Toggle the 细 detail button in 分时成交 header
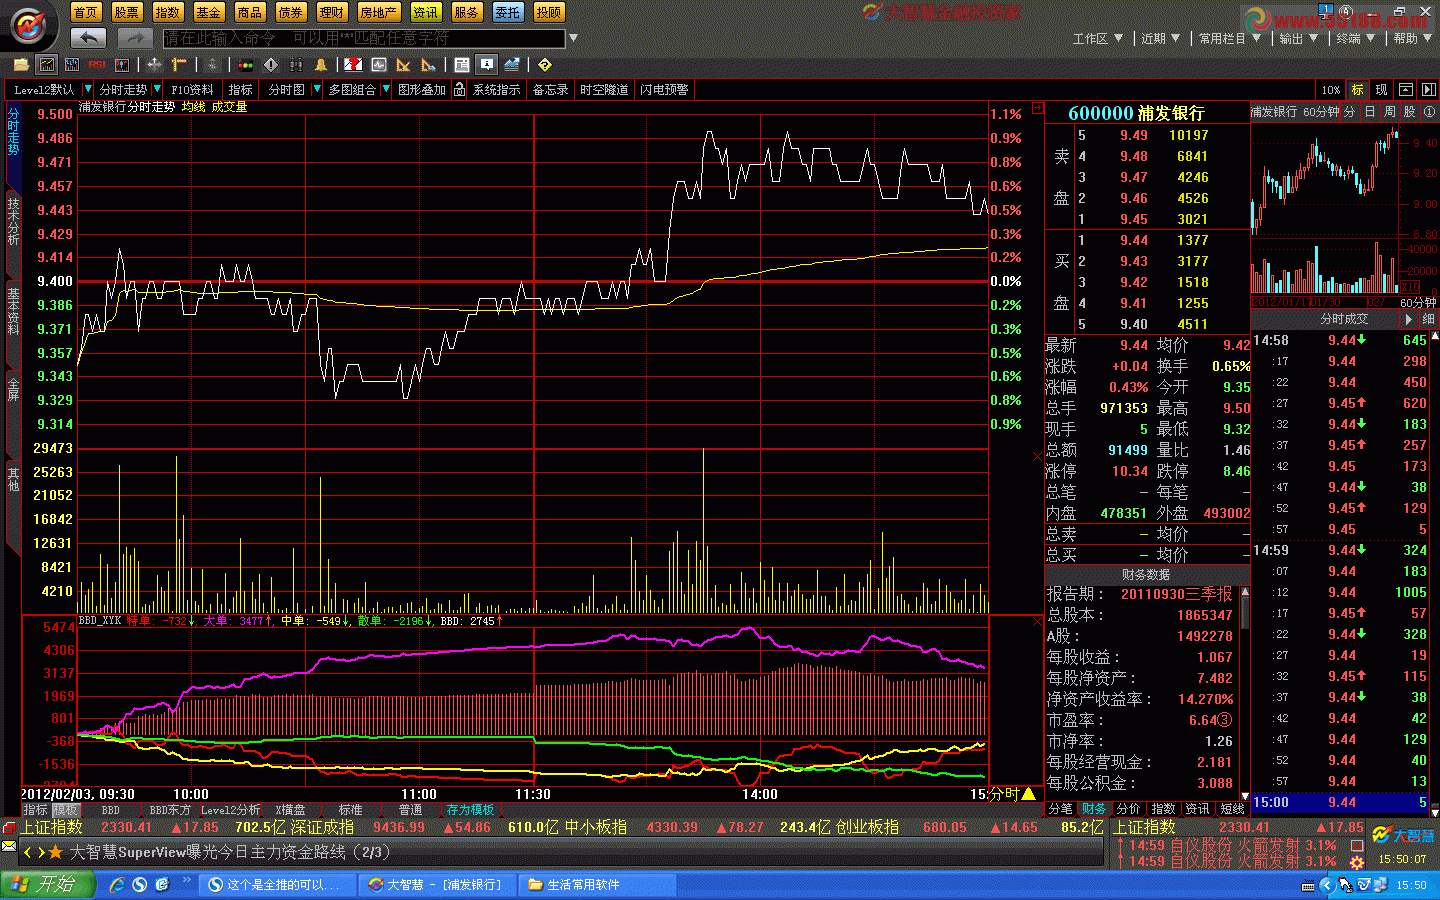The width and height of the screenshot is (1440, 900). (1428, 319)
